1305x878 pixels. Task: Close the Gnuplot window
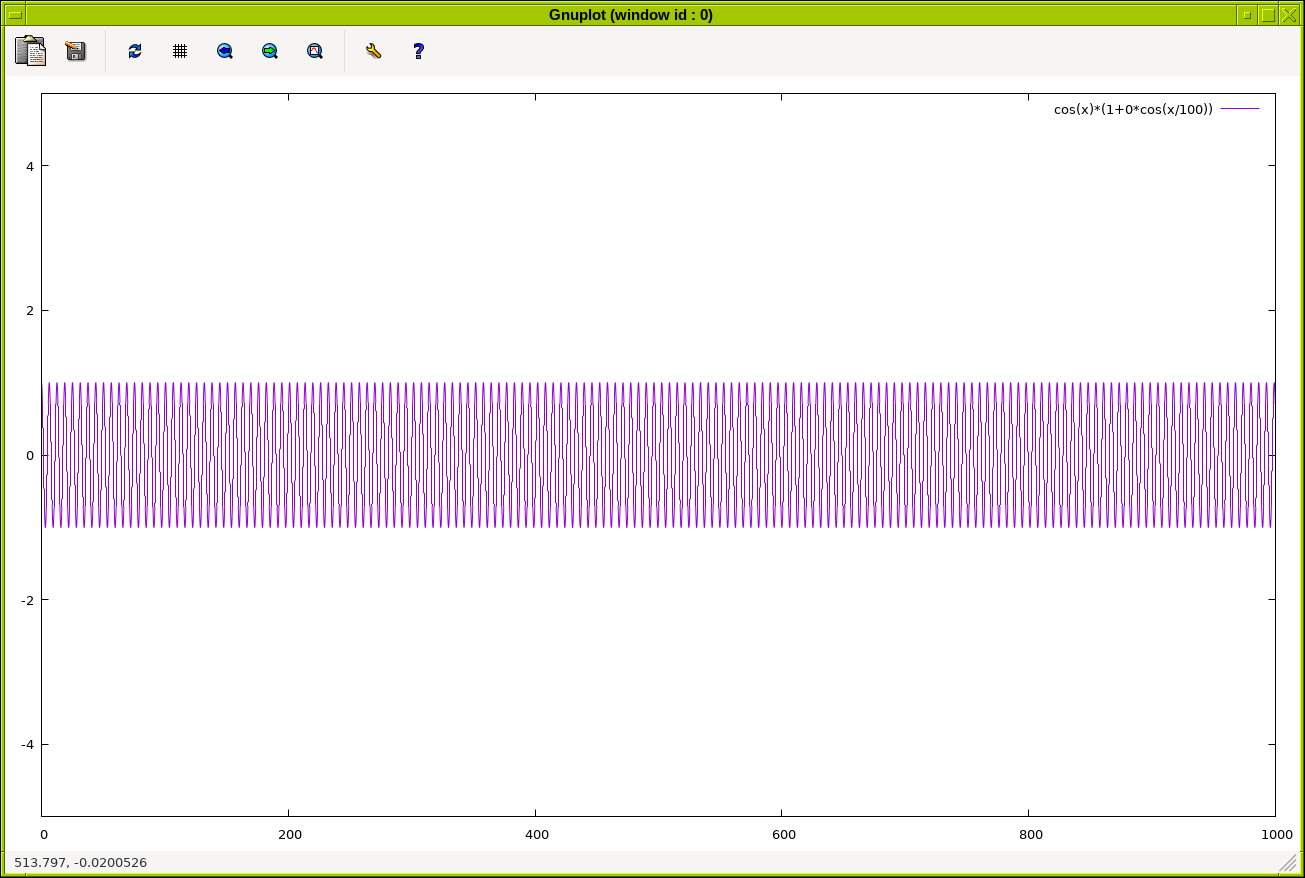(x=1289, y=15)
